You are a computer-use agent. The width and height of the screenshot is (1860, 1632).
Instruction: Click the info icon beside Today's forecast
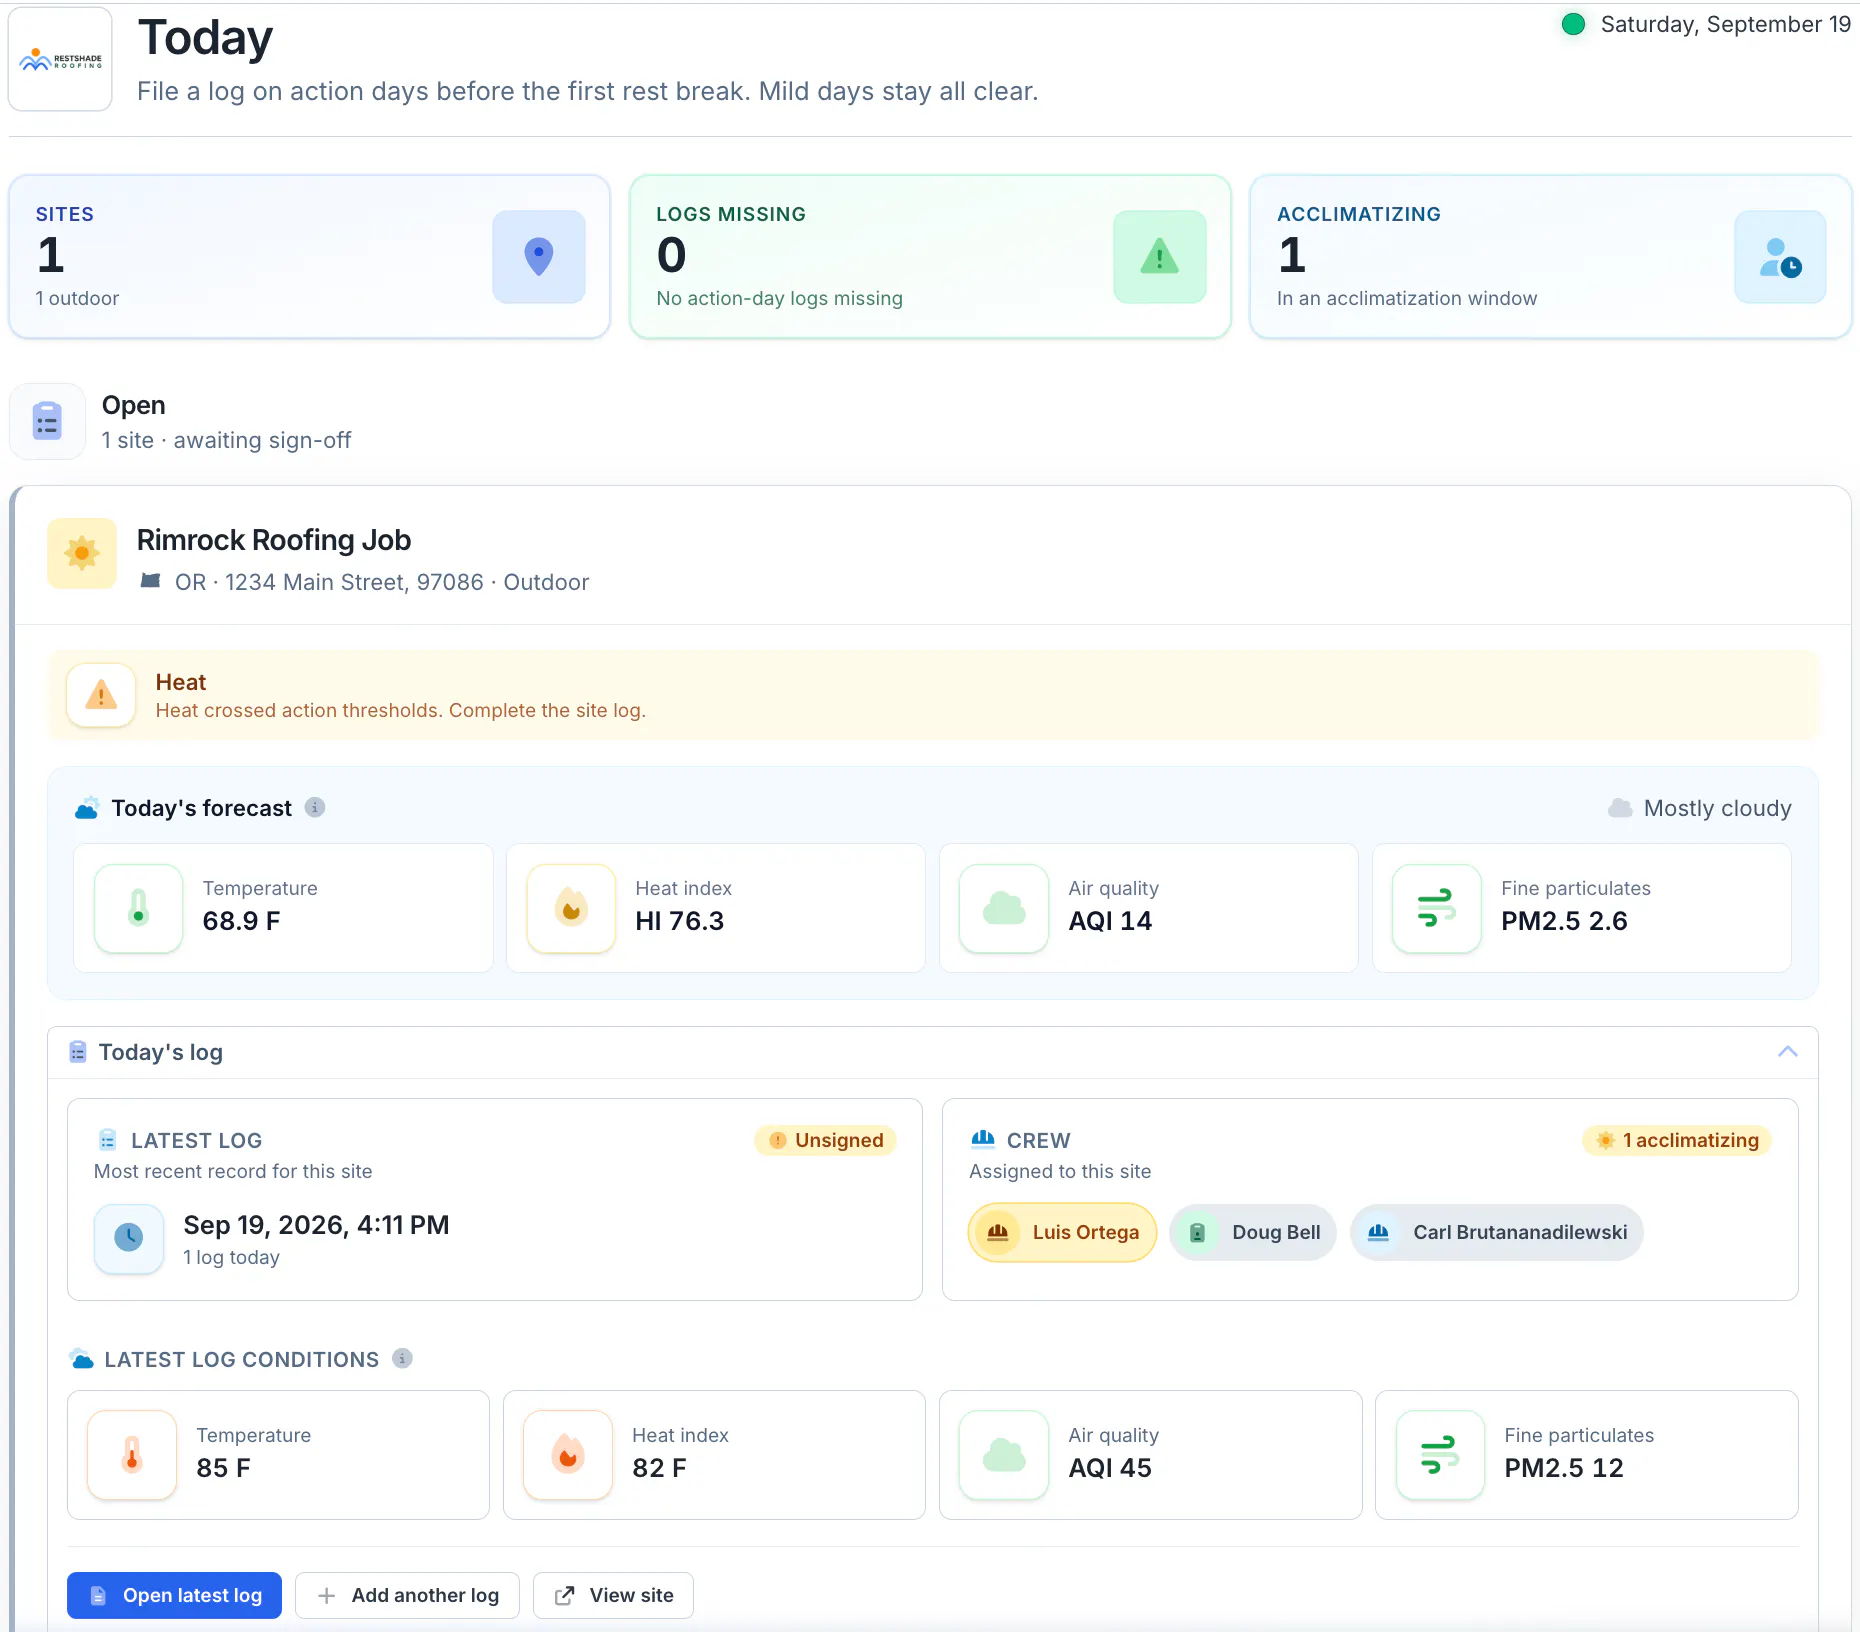(x=315, y=807)
